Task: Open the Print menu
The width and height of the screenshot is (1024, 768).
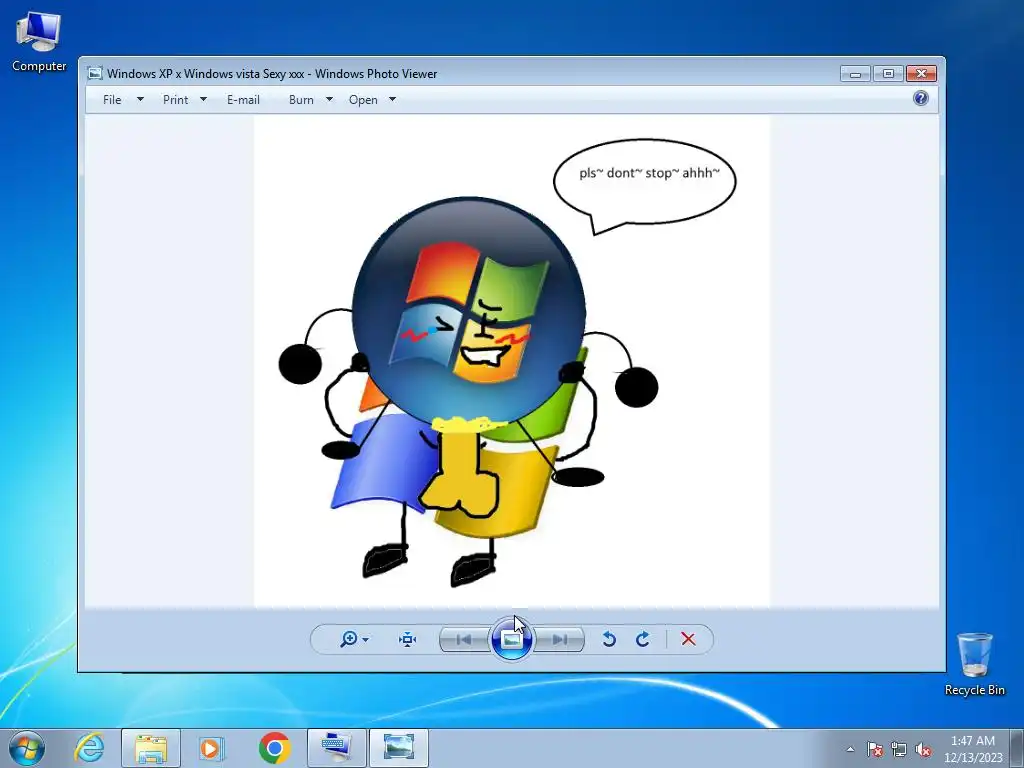Action: [x=176, y=100]
